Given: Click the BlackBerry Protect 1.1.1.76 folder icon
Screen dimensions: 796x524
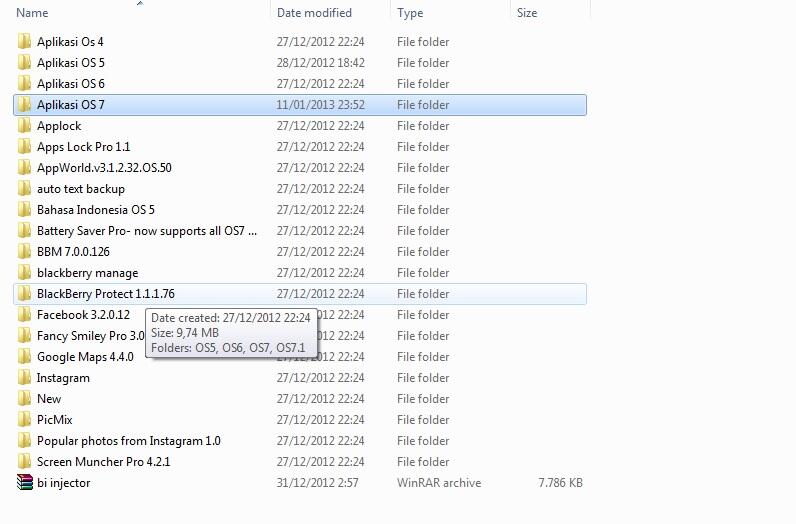Looking at the screenshot, I should coord(24,293).
